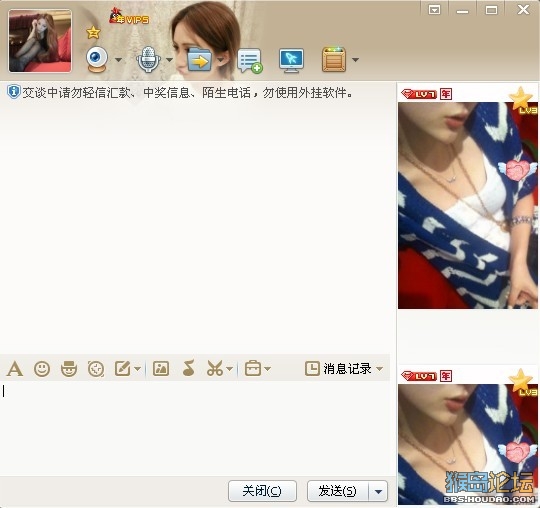Open the music sharing note icon
This screenshot has height=508, width=540.
point(188,368)
